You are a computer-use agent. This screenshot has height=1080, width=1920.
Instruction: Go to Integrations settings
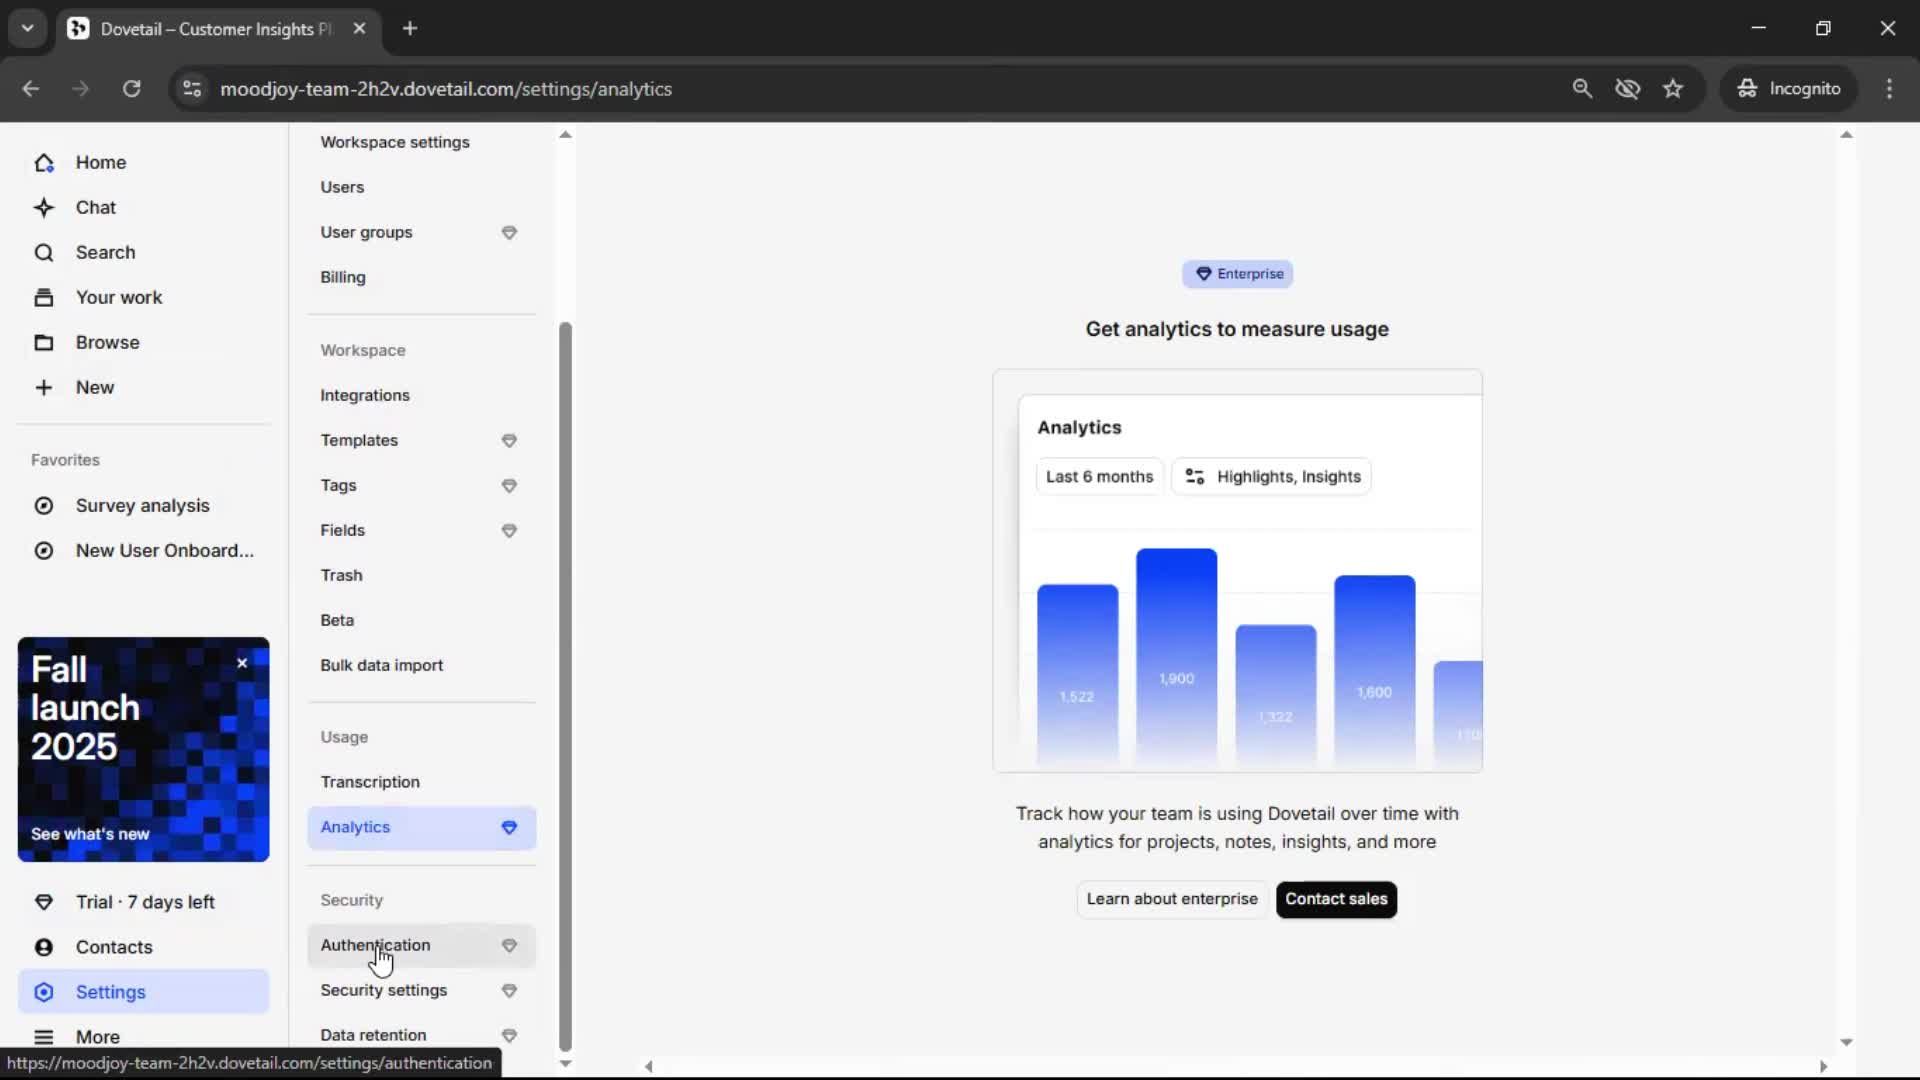coord(365,395)
